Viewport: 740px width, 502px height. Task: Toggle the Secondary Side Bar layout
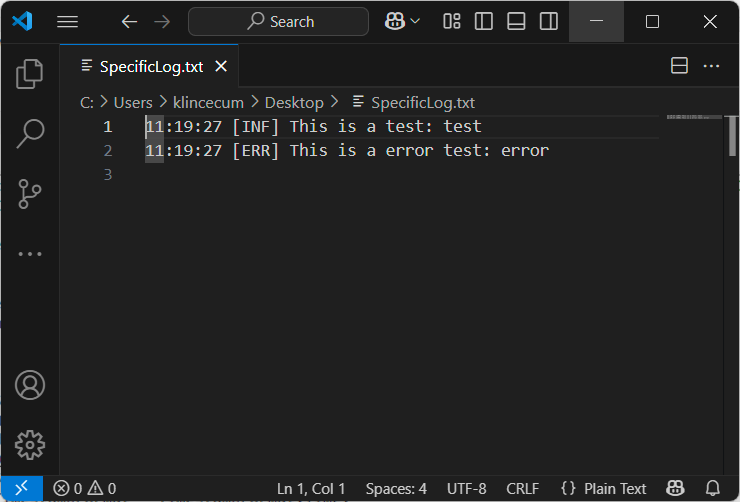point(548,21)
